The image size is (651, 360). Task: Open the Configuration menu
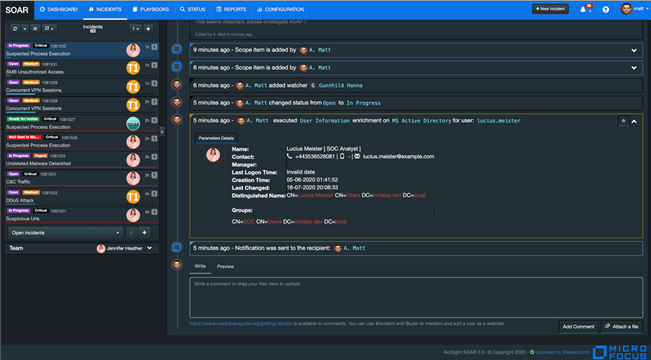pos(280,9)
